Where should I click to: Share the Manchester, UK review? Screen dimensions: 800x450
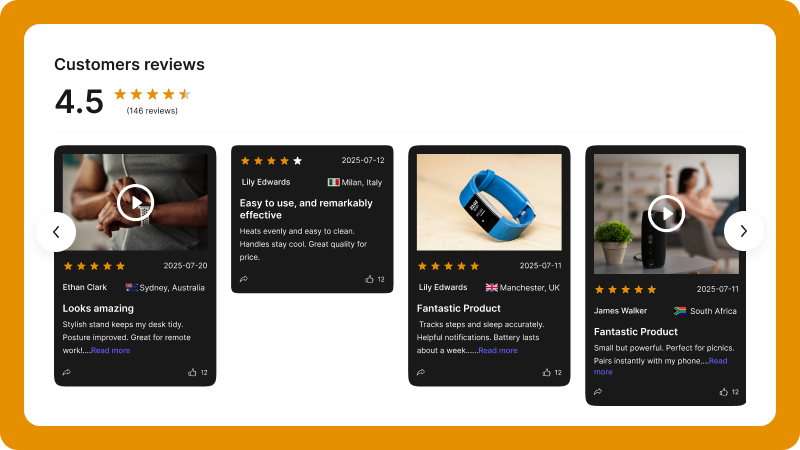coord(421,372)
